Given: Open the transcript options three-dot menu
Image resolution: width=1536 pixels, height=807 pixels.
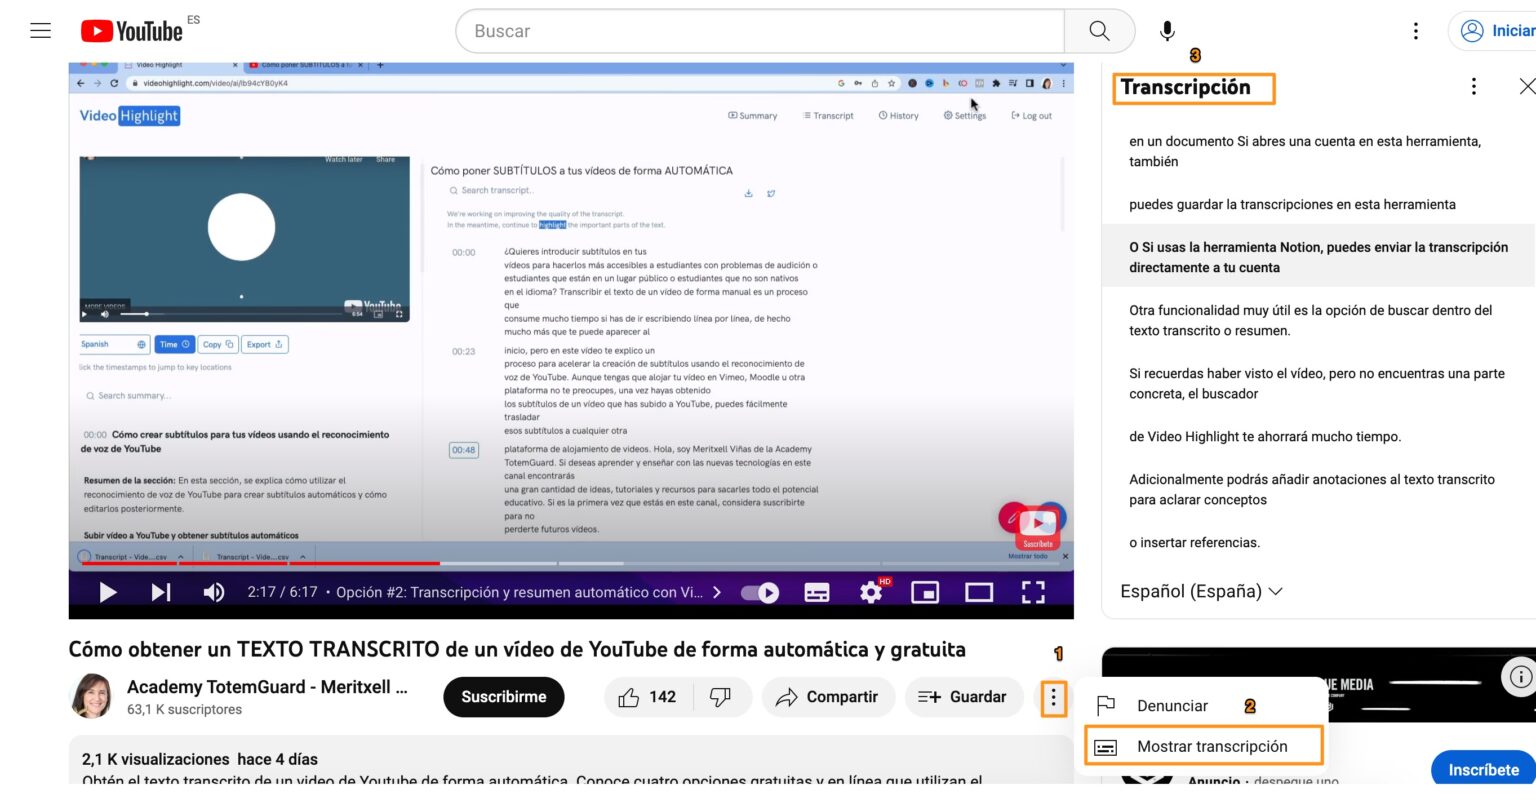Looking at the screenshot, I should coord(1473,86).
